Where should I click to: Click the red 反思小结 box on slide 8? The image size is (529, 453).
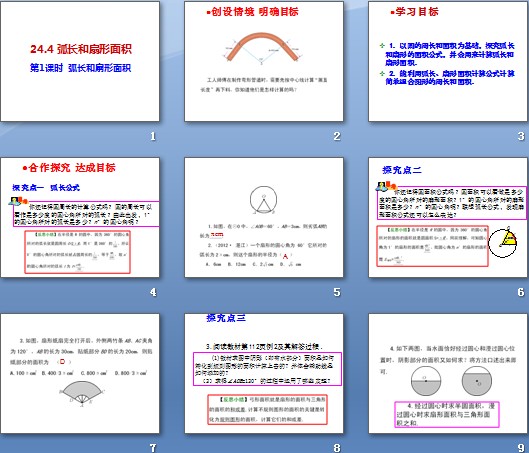pyautogui.click(x=267, y=409)
